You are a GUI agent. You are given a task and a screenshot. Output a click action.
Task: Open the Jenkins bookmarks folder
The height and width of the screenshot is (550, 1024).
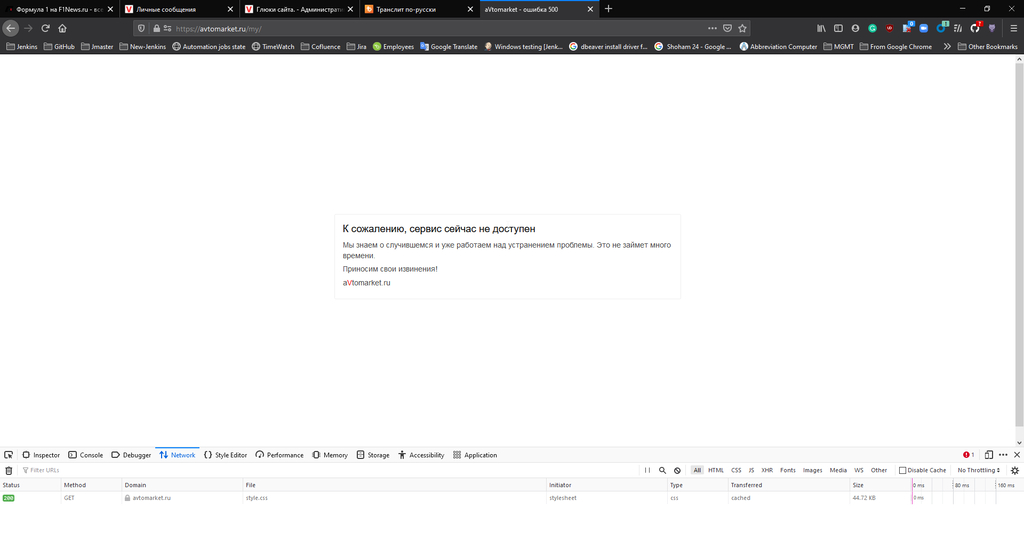click(x=22, y=46)
